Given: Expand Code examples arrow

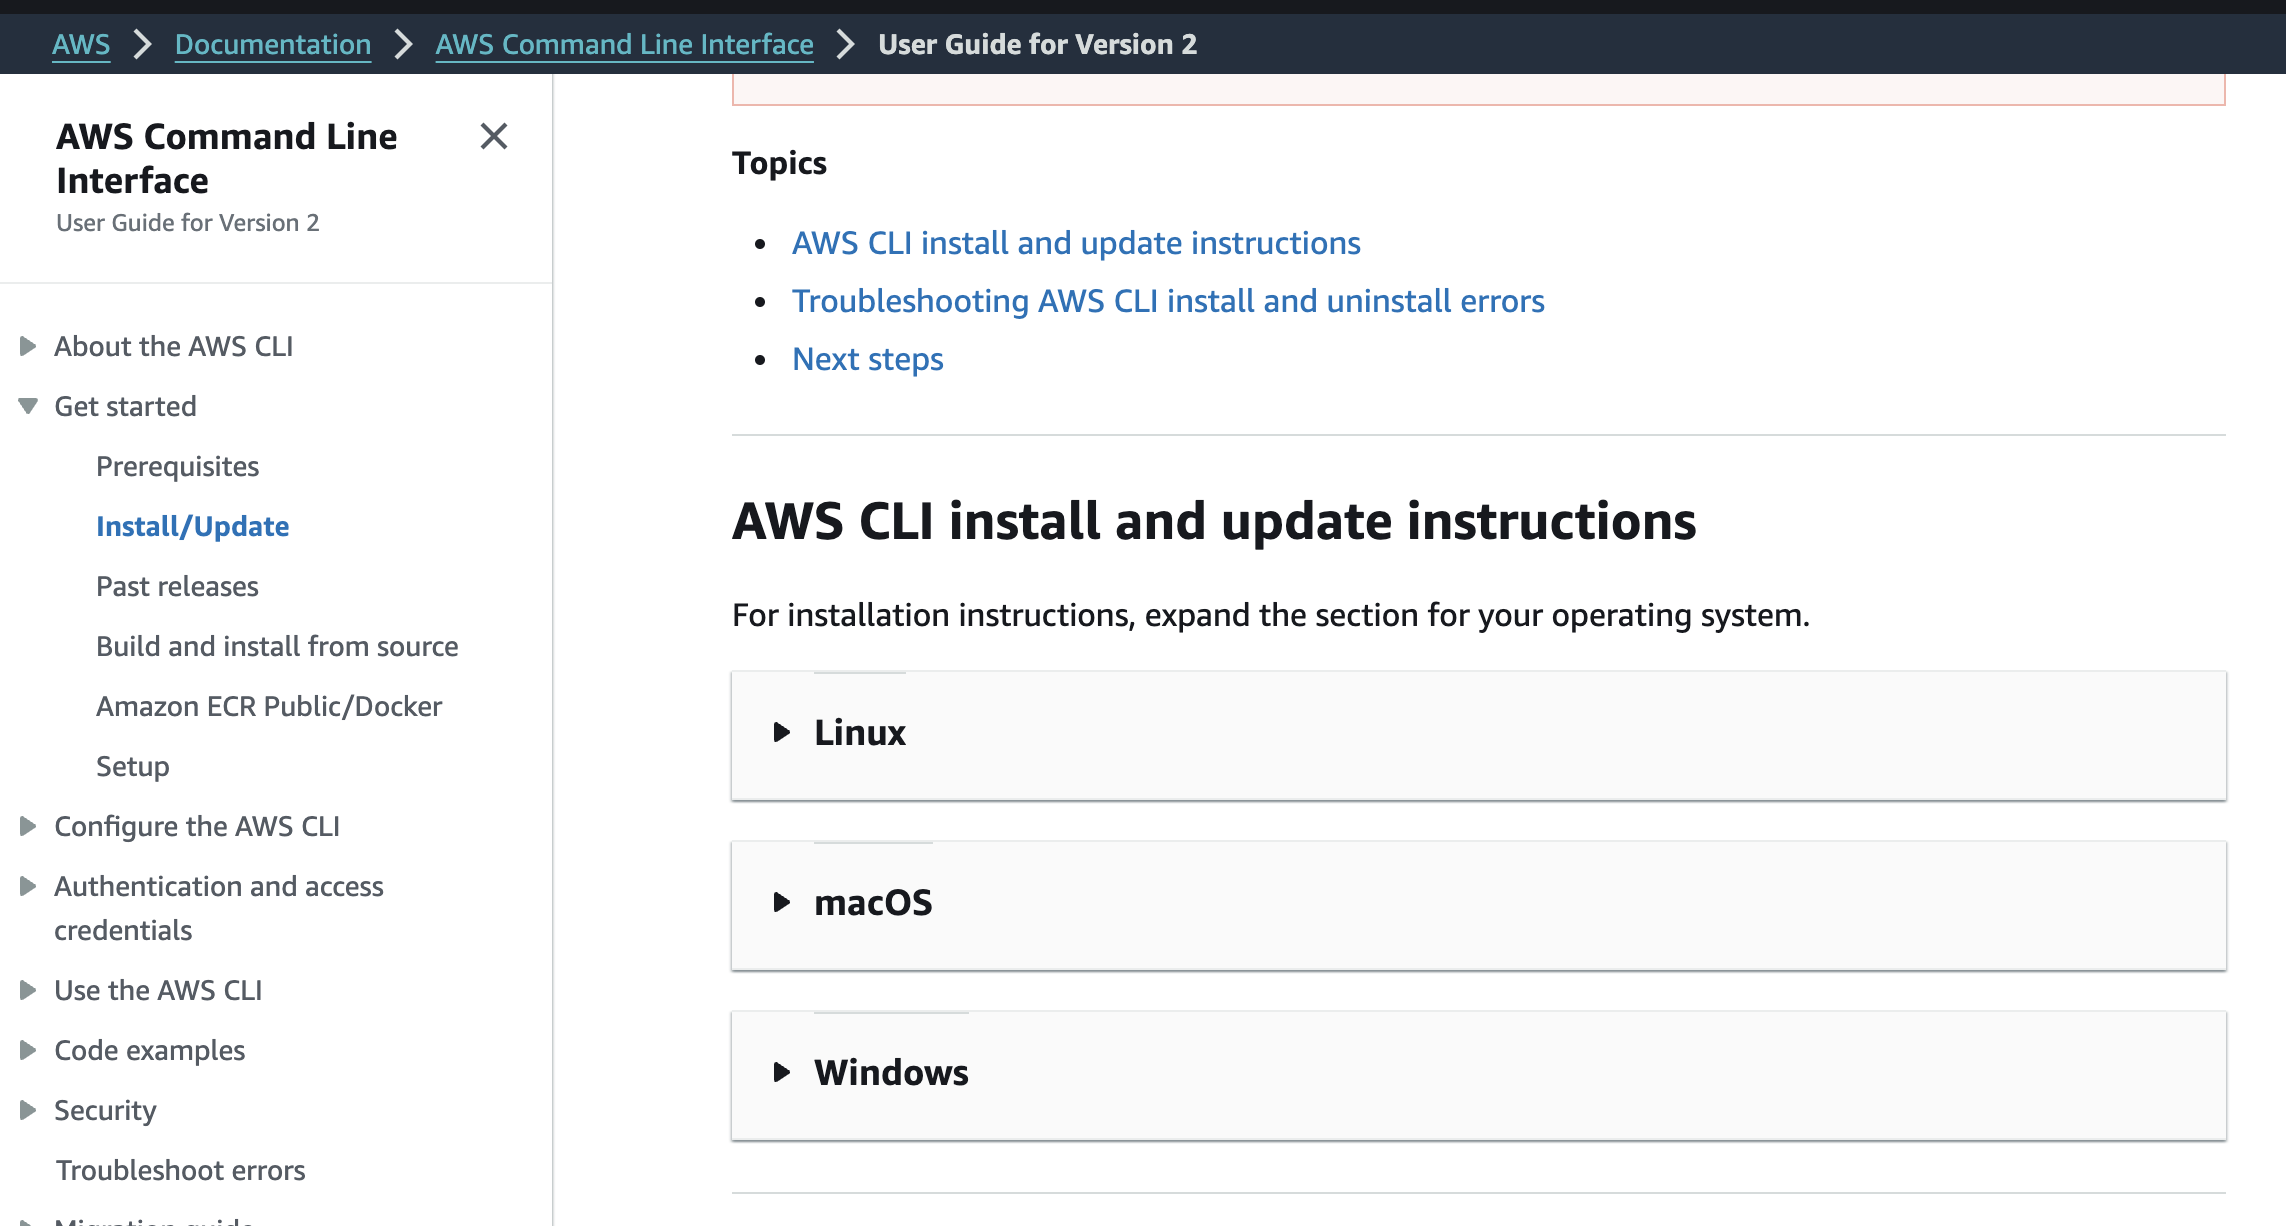Looking at the screenshot, I should coord(28,1050).
